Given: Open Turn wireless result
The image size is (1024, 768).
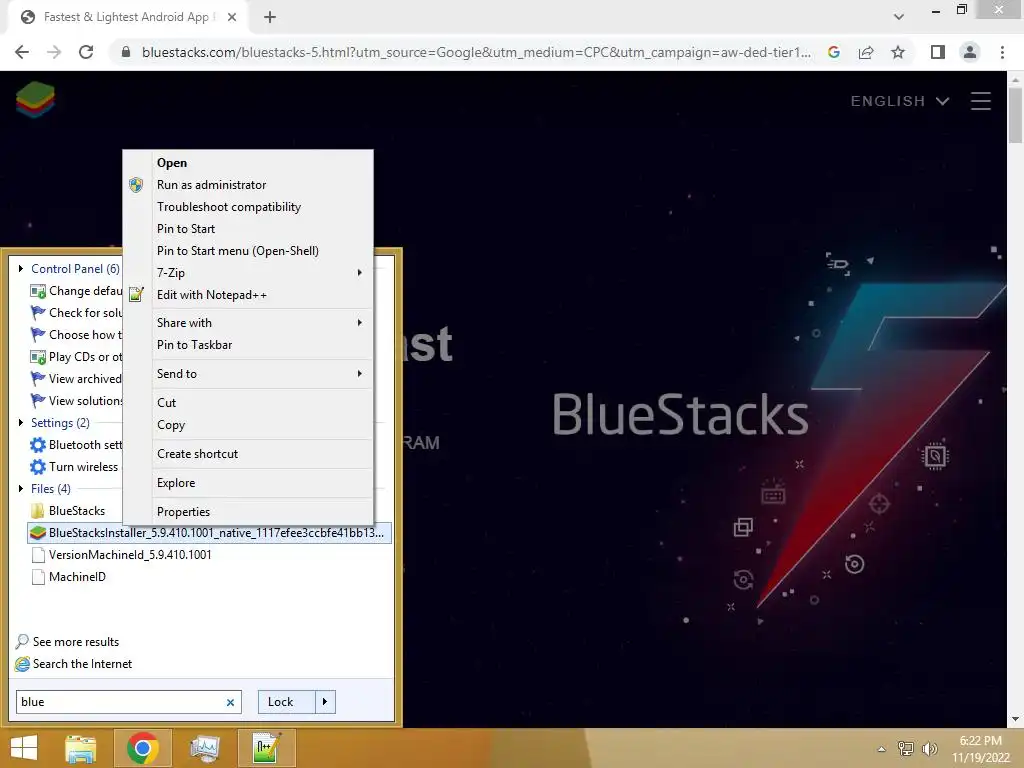Looking at the screenshot, I should point(76,467).
